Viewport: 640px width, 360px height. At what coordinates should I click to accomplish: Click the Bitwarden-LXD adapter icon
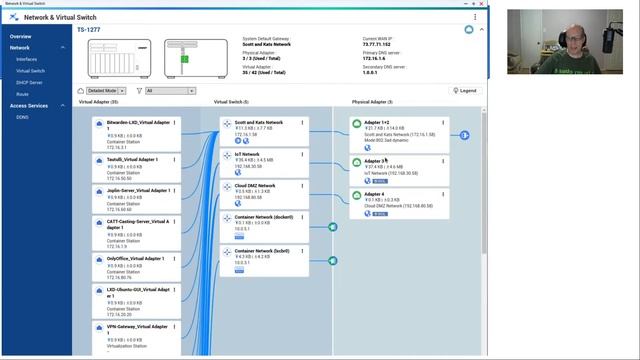(x=99, y=124)
